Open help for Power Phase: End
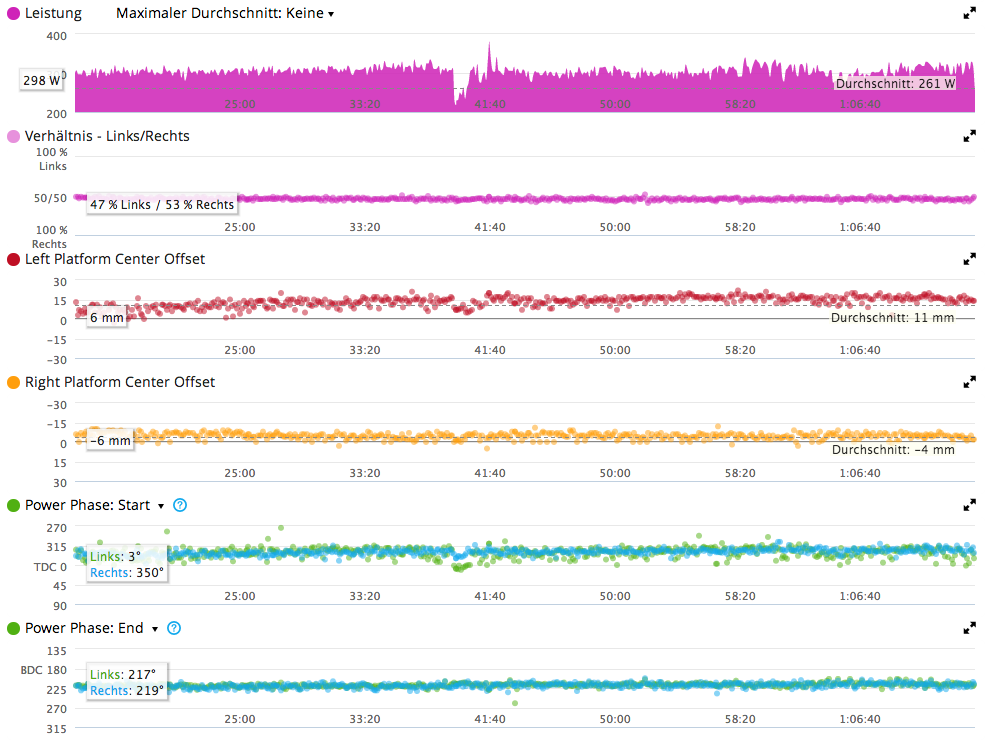The width and height of the screenshot is (987, 742). pyautogui.click(x=174, y=628)
